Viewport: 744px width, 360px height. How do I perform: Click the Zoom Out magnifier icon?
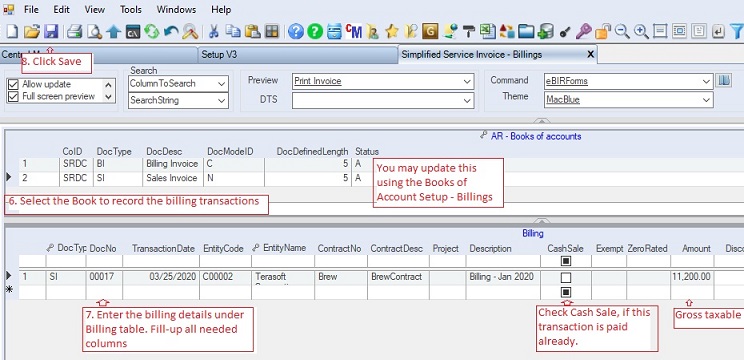click(x=622, y=32)
